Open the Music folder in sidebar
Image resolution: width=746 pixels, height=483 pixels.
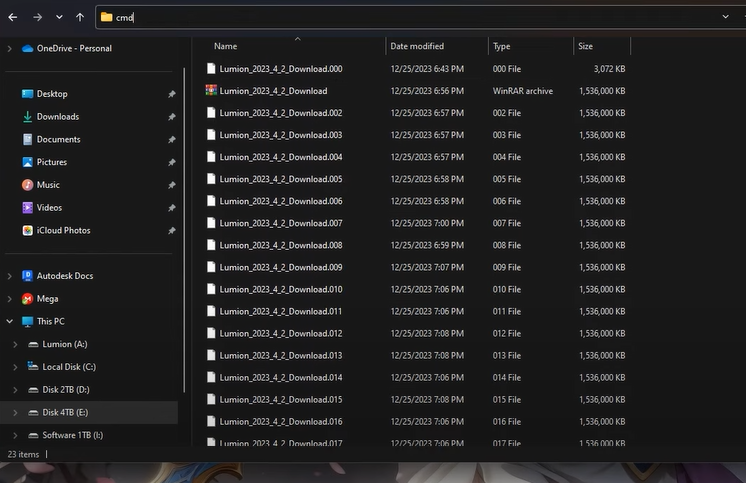(48, 185)
